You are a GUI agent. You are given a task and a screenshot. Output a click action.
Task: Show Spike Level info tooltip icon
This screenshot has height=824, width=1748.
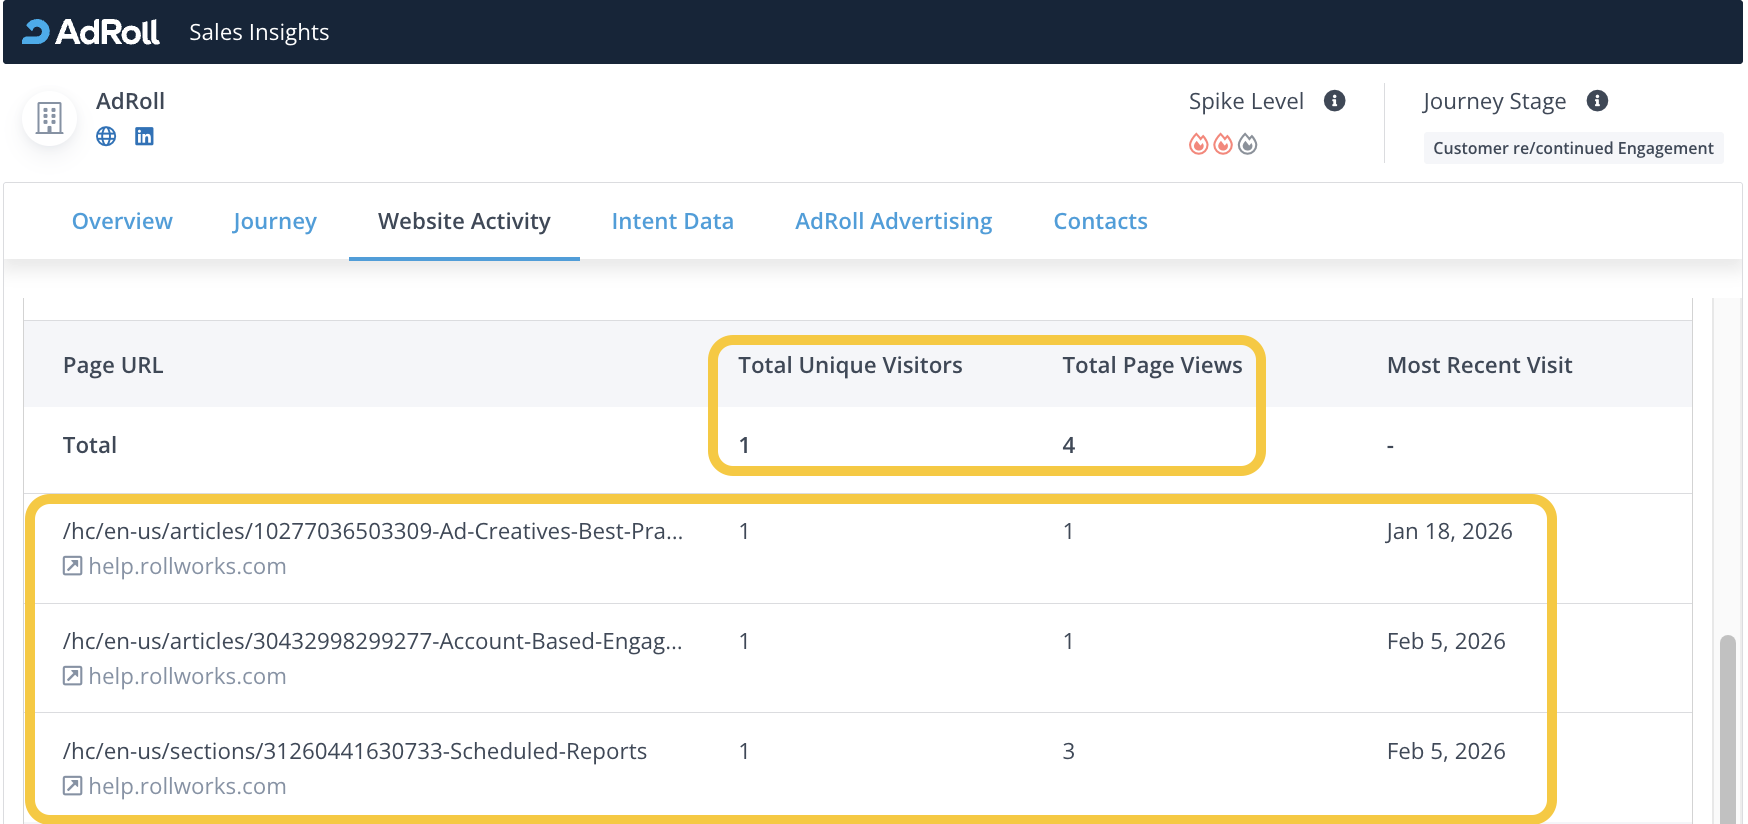1334,101
